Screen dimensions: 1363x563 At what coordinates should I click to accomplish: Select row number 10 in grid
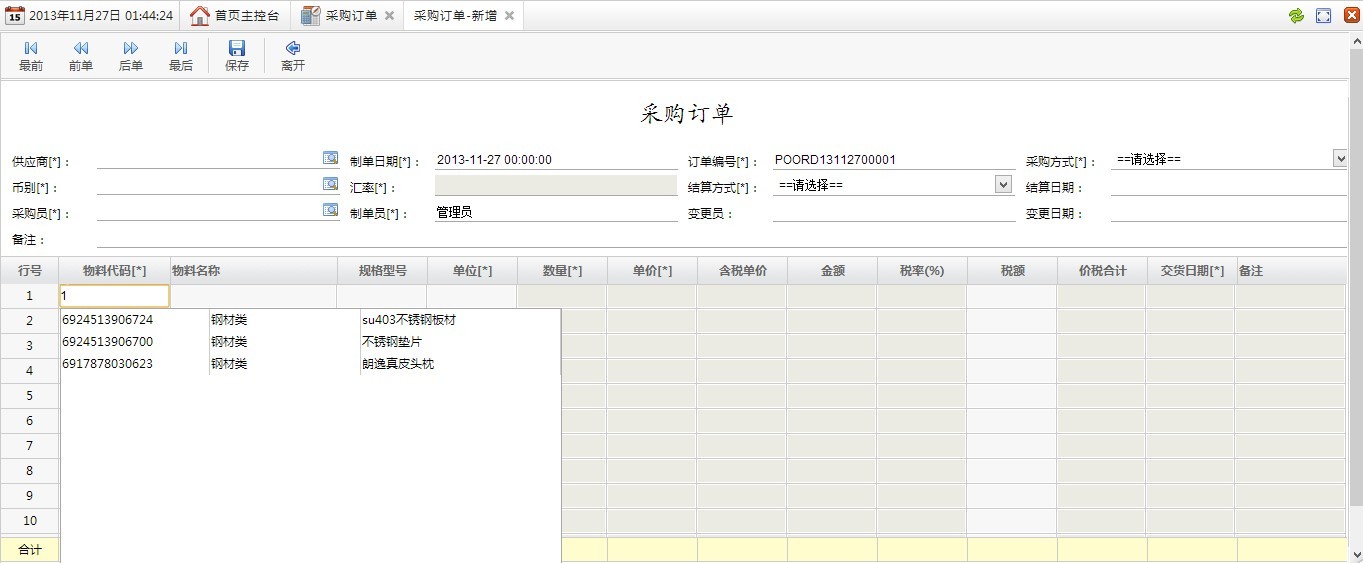point(30,521)
